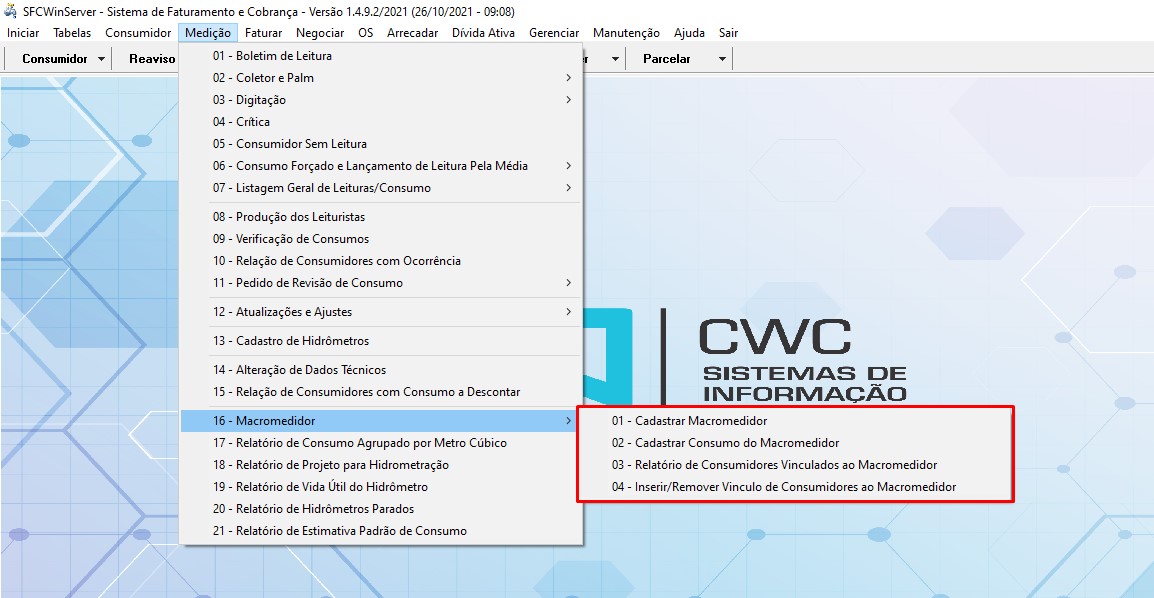Choose Relatório de Hidrômetros Parados
The width and height of the screenshot is (1154, 598).
(313, 509)
